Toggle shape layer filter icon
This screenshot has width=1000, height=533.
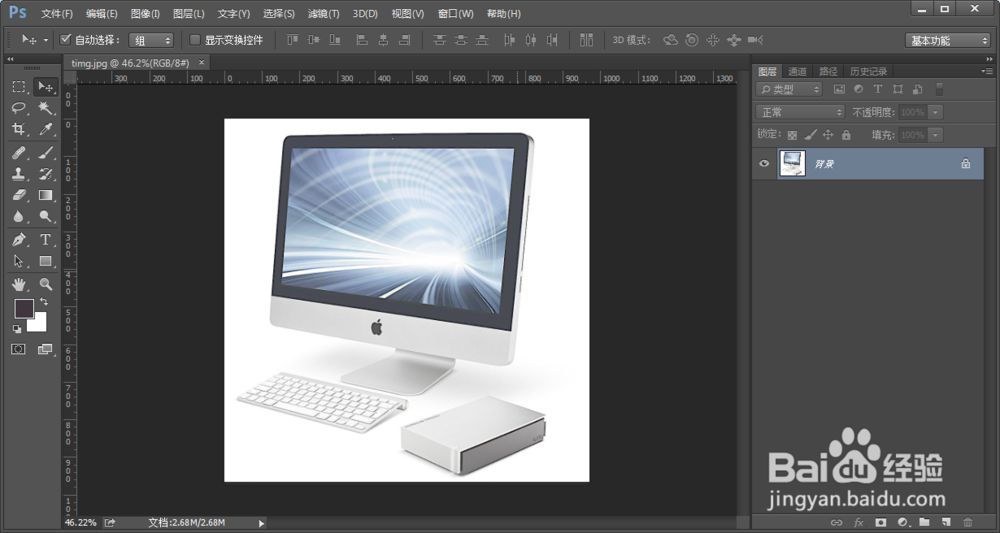point(898,89)
